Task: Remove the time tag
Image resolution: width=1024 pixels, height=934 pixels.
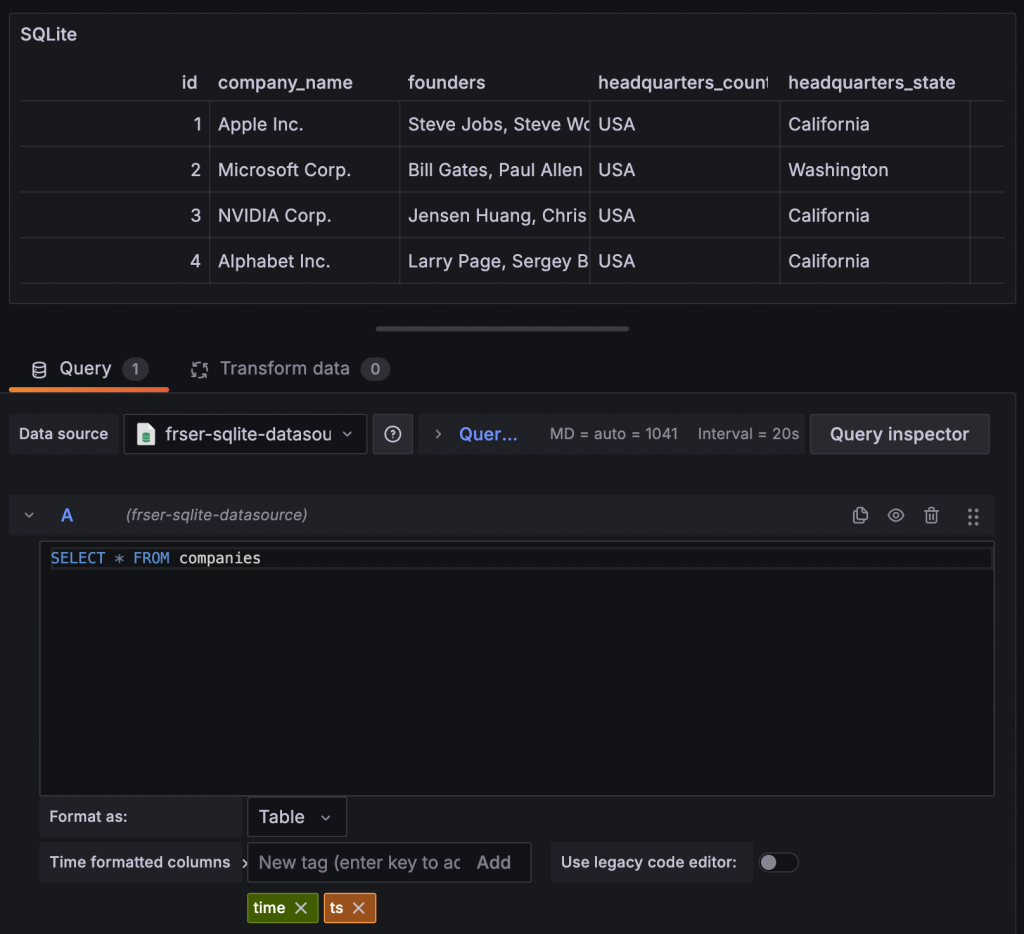Action: coord(301,908)
